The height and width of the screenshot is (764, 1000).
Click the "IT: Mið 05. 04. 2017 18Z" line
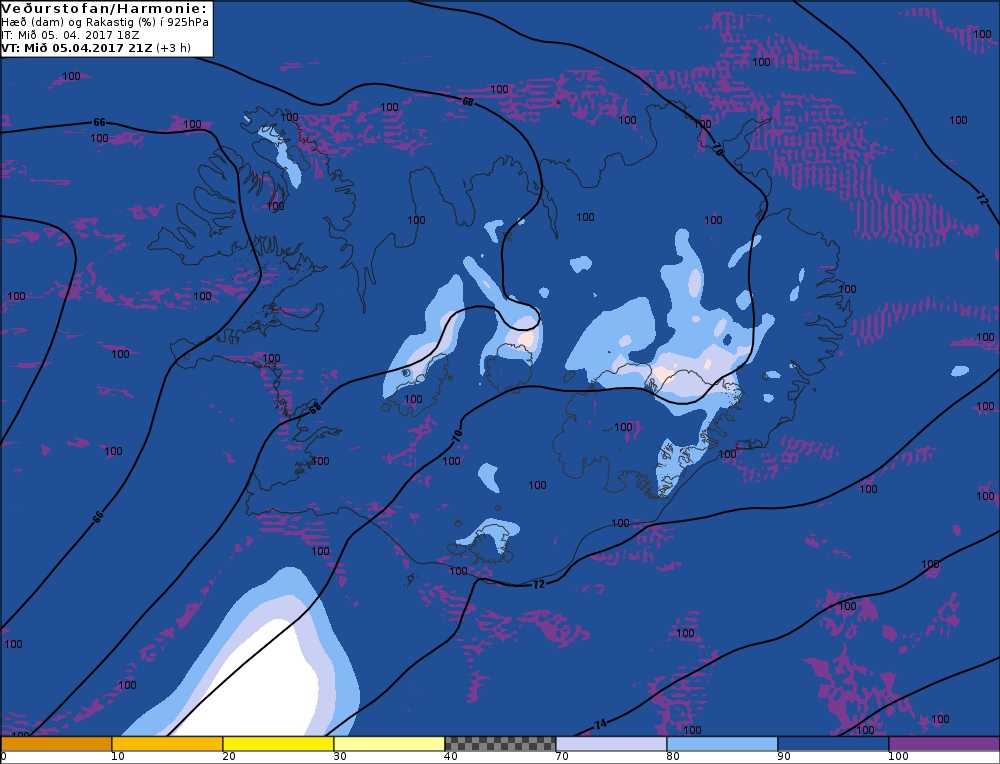(x=70, y=35)
